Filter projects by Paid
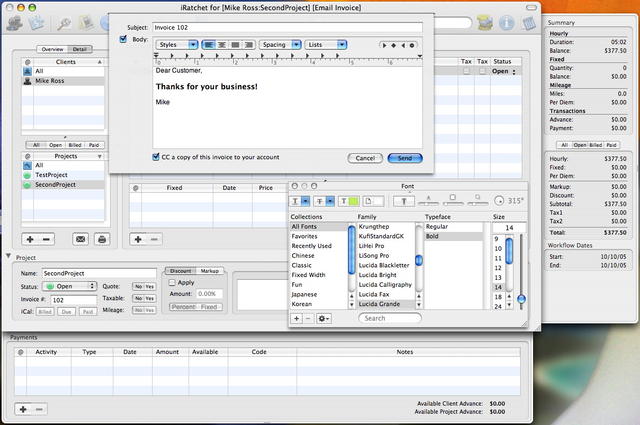The image size is (640, 425). [94, 145]
